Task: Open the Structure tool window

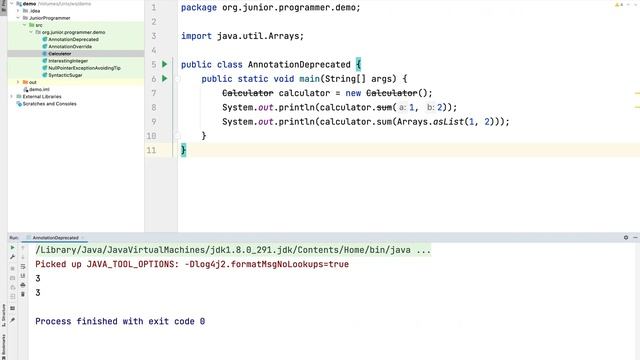Action: 4,315
